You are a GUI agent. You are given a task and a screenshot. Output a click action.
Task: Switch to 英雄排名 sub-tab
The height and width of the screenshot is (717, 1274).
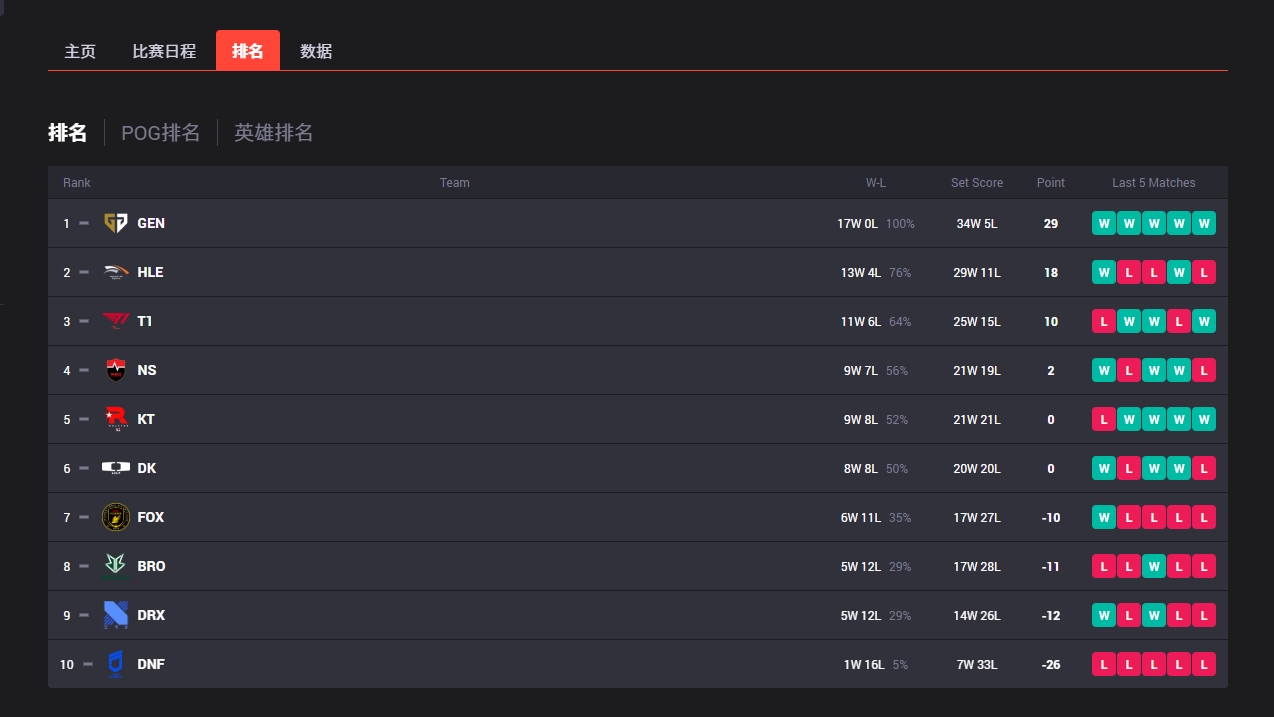click(274, 132)
